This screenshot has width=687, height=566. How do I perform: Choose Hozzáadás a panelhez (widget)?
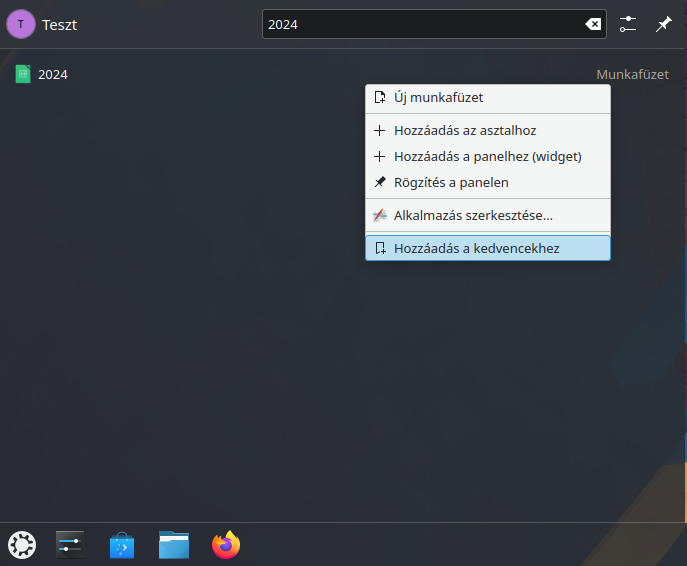coord(488,156)
